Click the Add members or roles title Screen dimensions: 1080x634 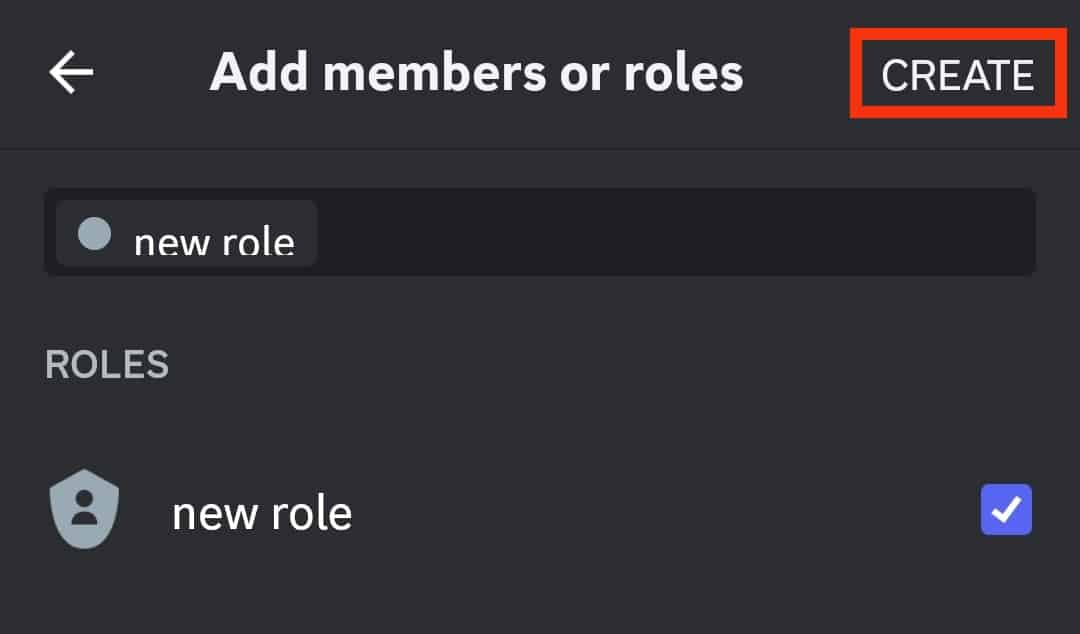(477, 72)
